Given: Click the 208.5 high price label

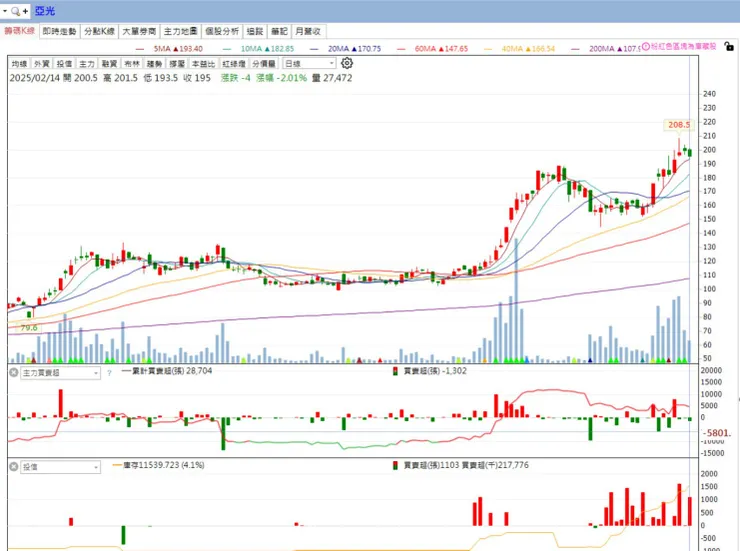Looking at the screenshot, I should pyautogui.click(x=679, y=125).
